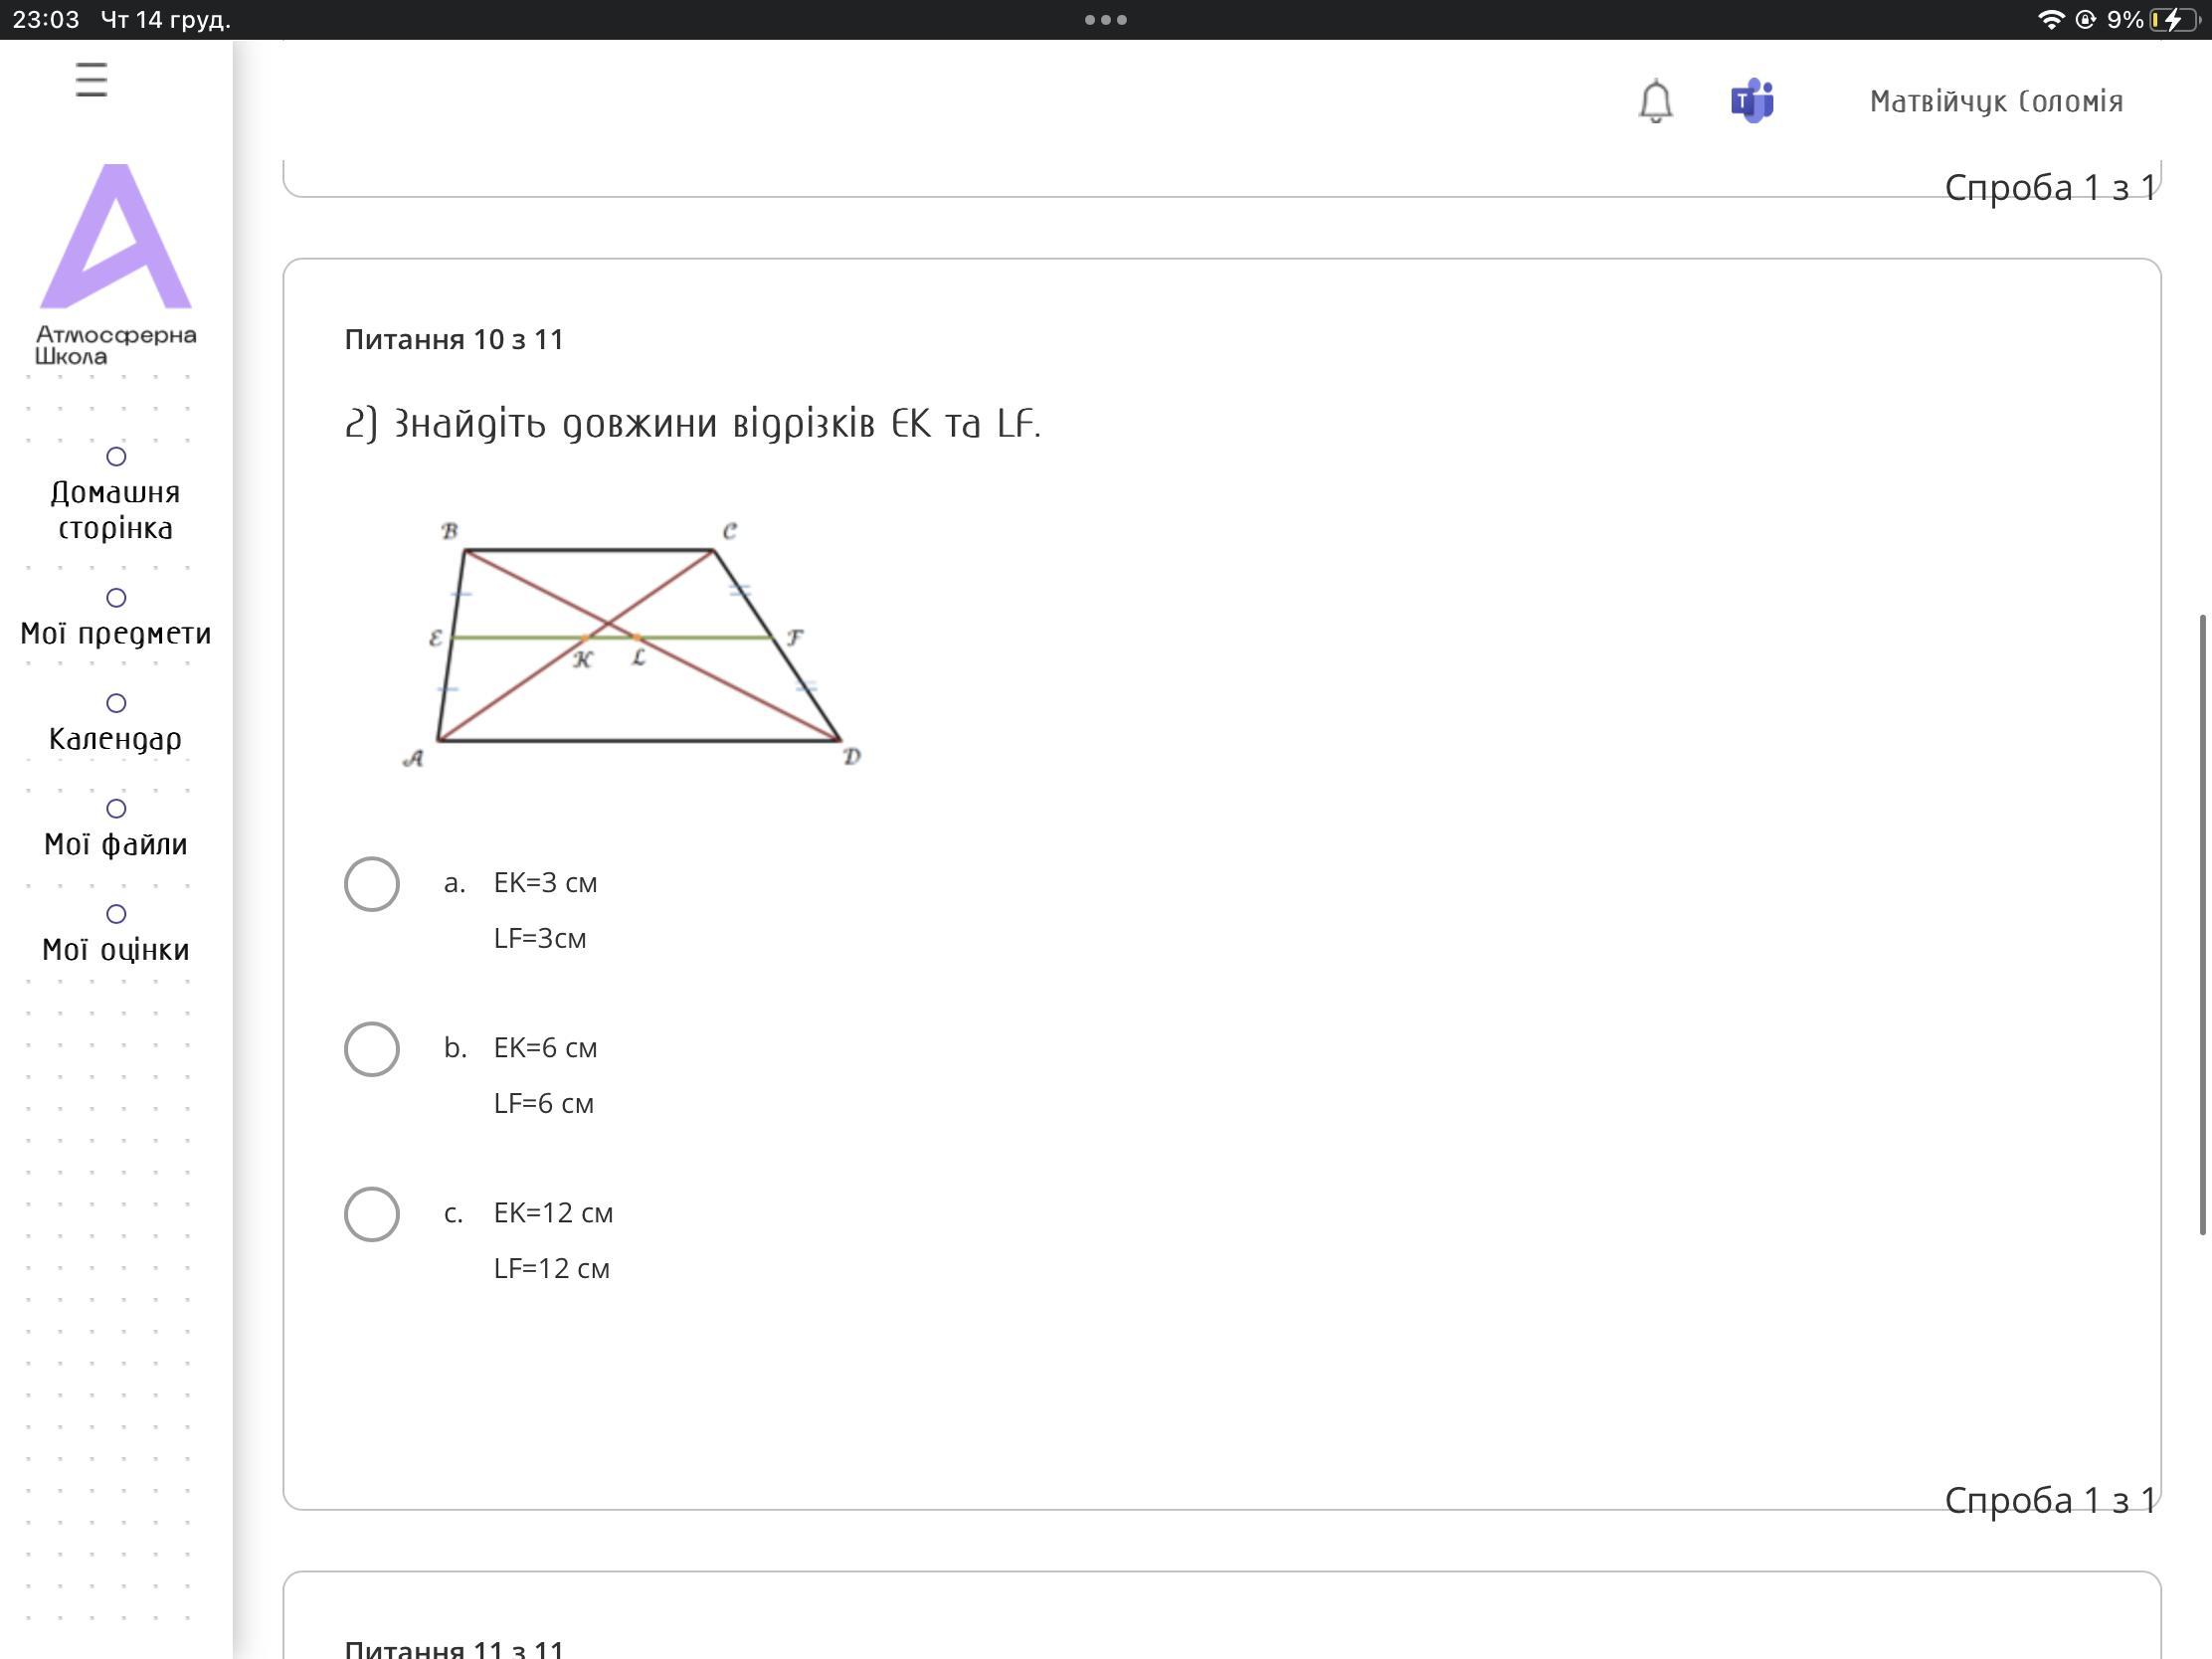Open the hamburger menu icon
The width and height of the screenshot is (2212, 1659).
click(91, 80)
